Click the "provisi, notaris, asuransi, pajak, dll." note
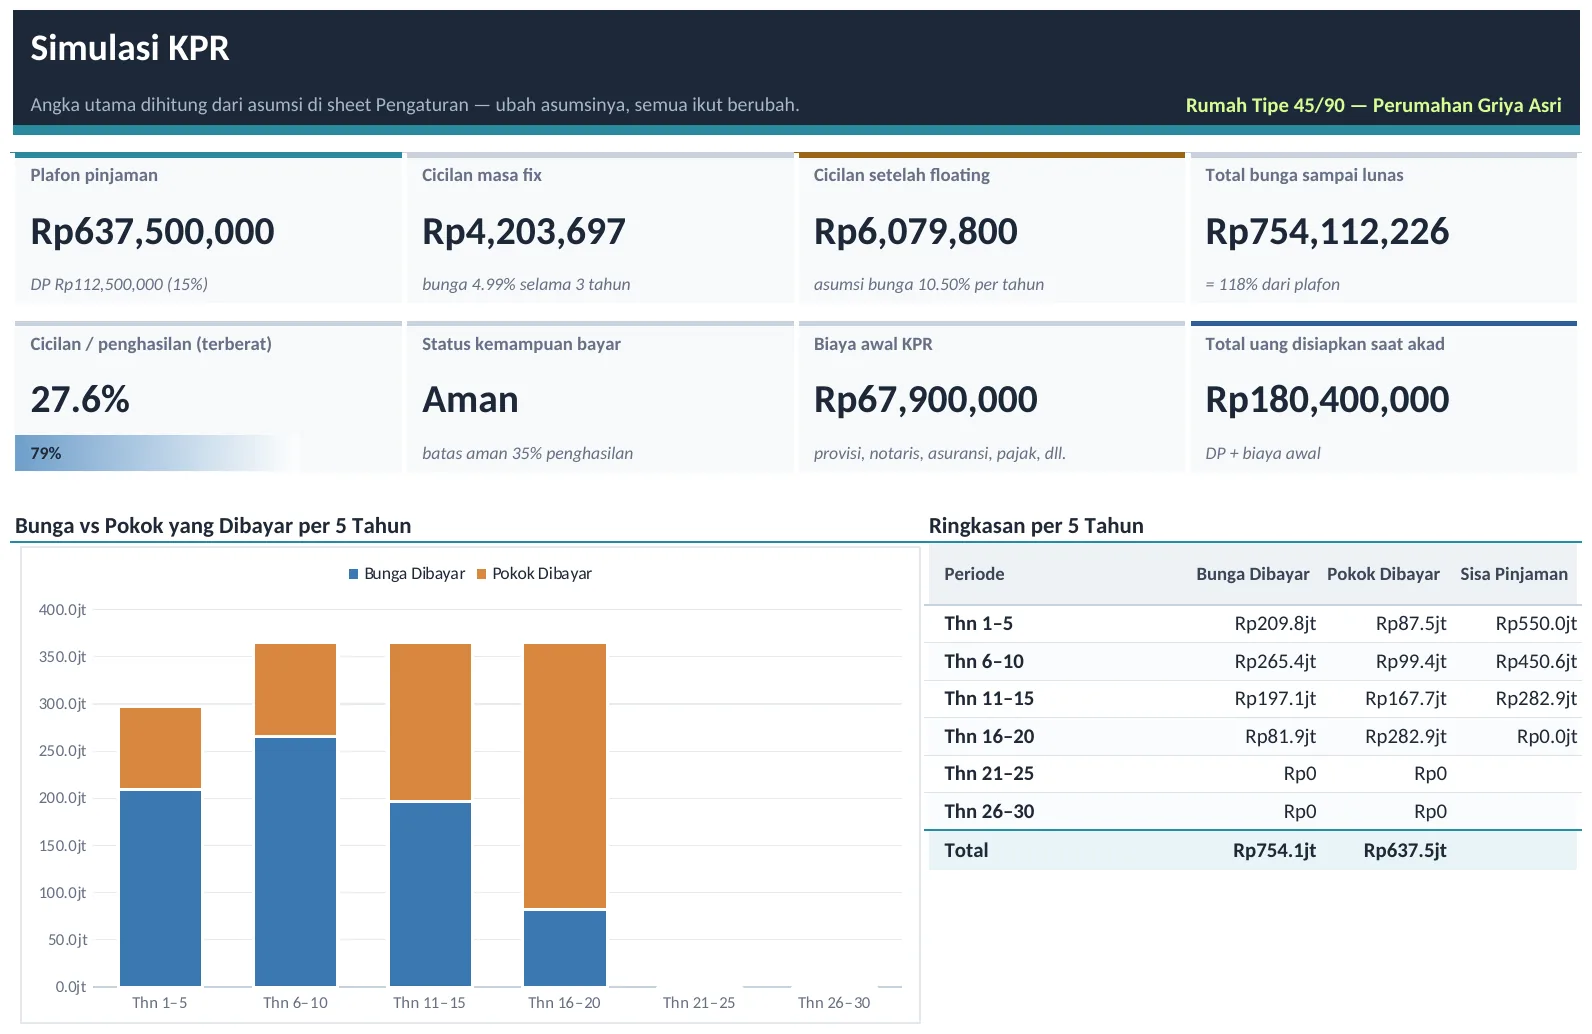 [940, 453]
